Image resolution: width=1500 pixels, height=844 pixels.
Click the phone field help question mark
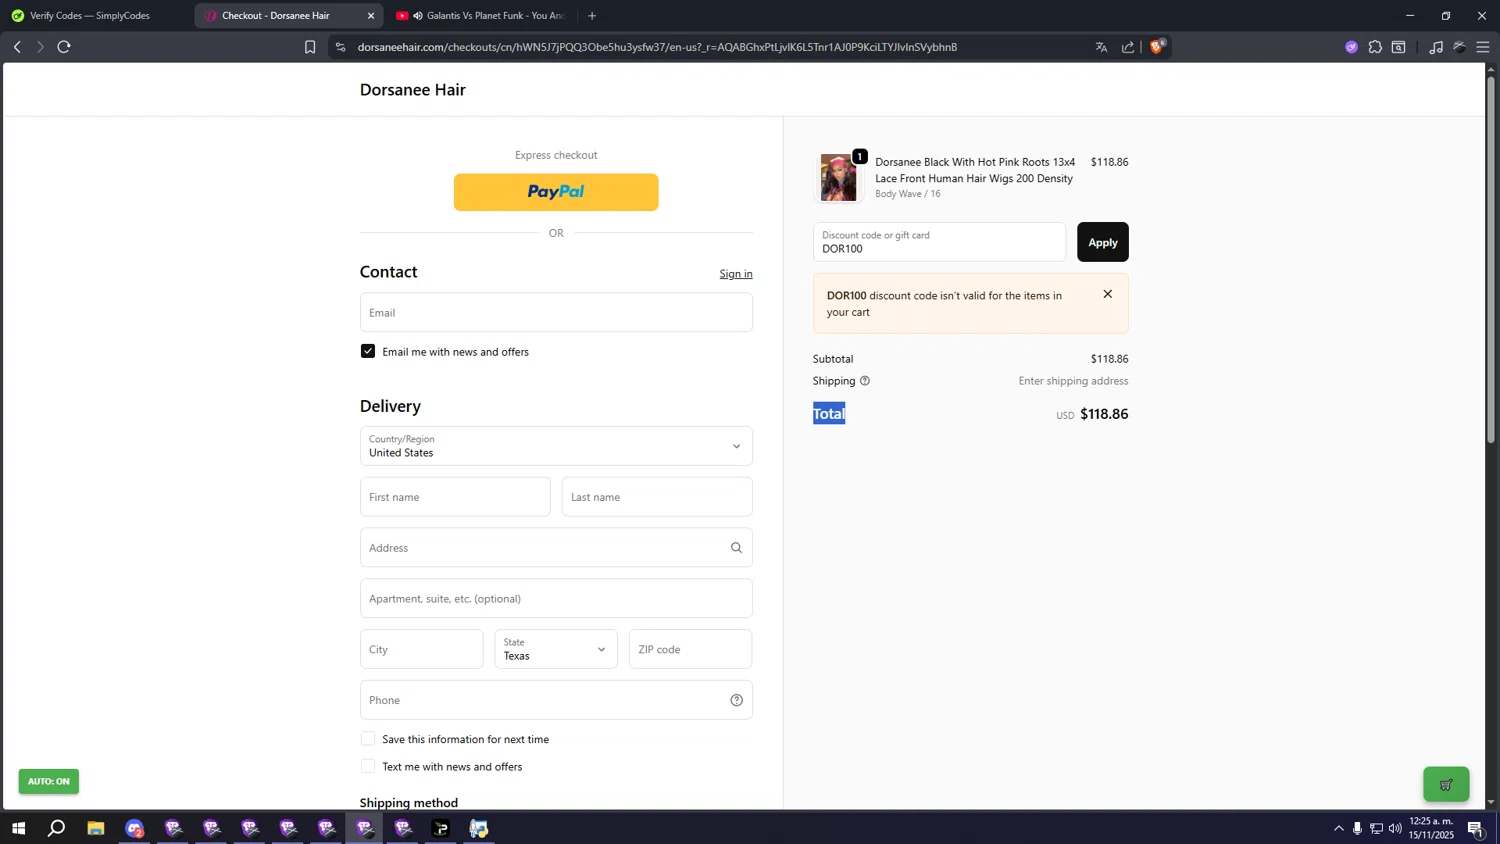click(736, 700)
